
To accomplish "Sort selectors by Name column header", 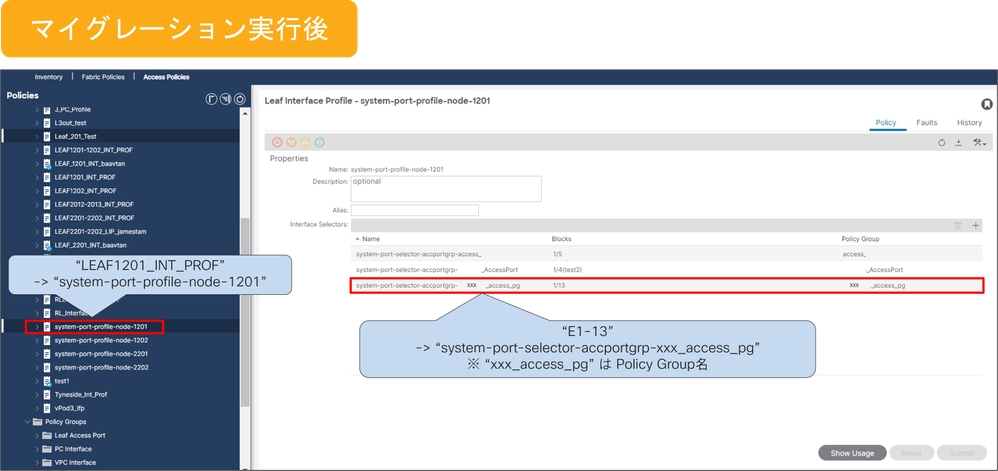I will [x=370, y=239].
